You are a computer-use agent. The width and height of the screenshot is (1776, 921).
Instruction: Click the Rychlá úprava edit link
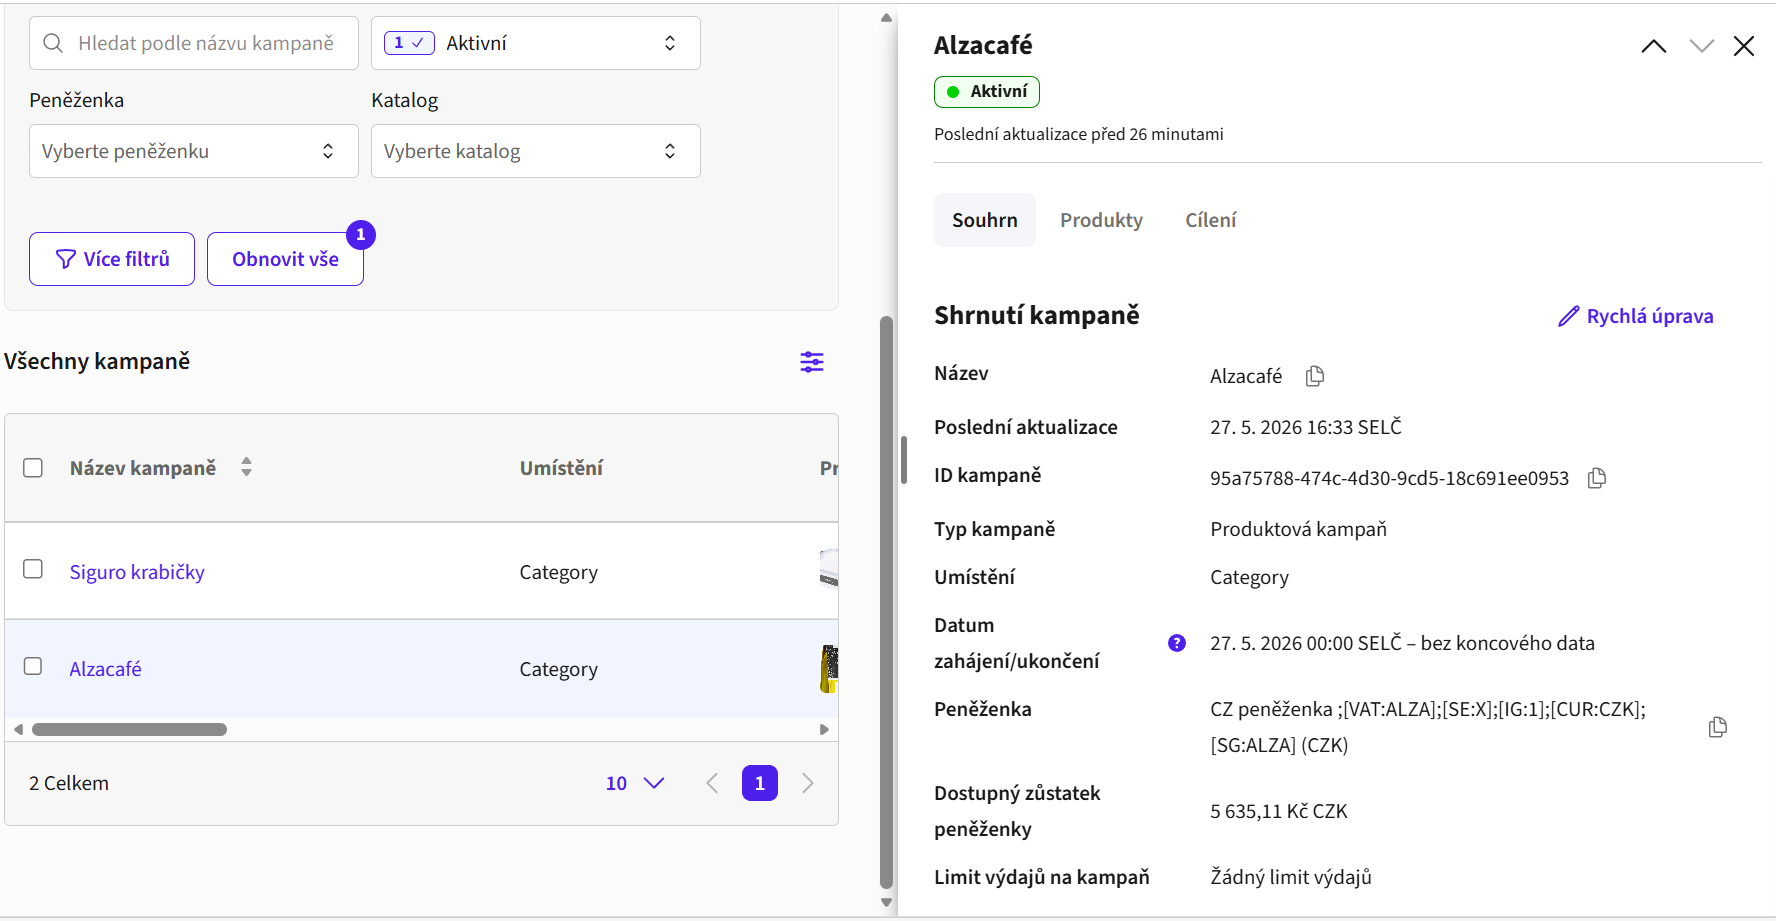1636,316
